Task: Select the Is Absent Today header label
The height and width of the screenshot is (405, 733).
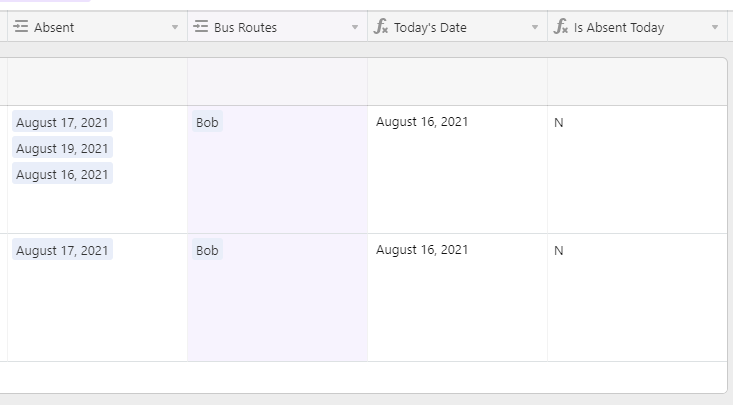Action: [x=619, y=28]
